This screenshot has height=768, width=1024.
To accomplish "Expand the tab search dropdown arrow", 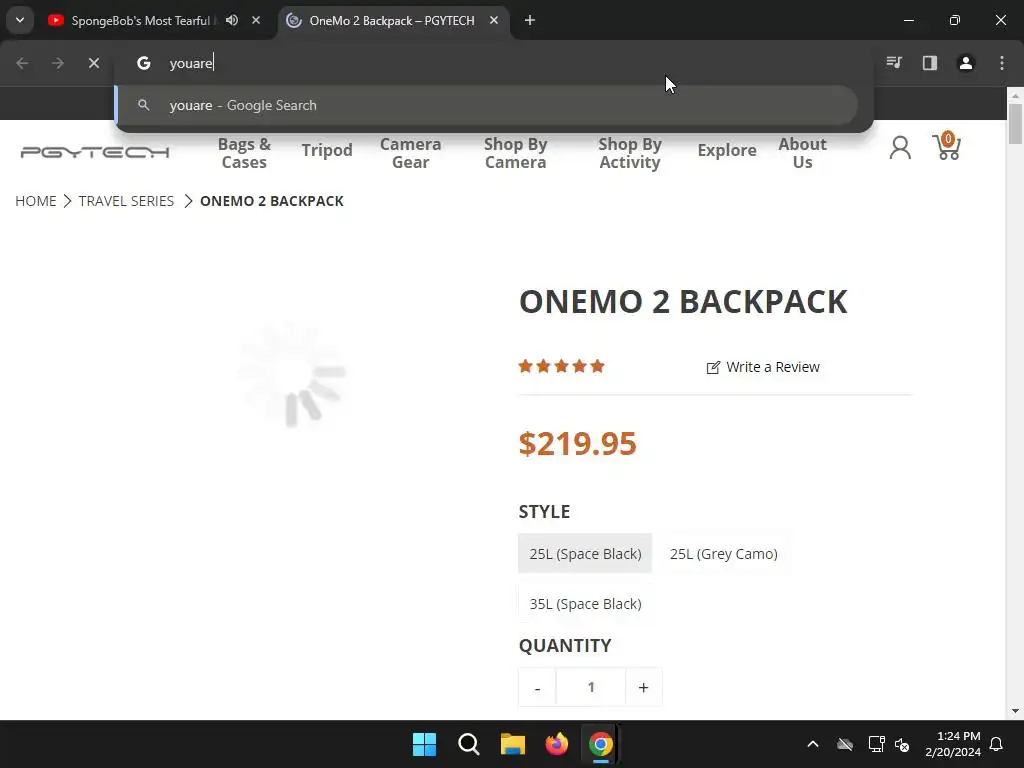I will pyautogui.click(x=19, y=20).
